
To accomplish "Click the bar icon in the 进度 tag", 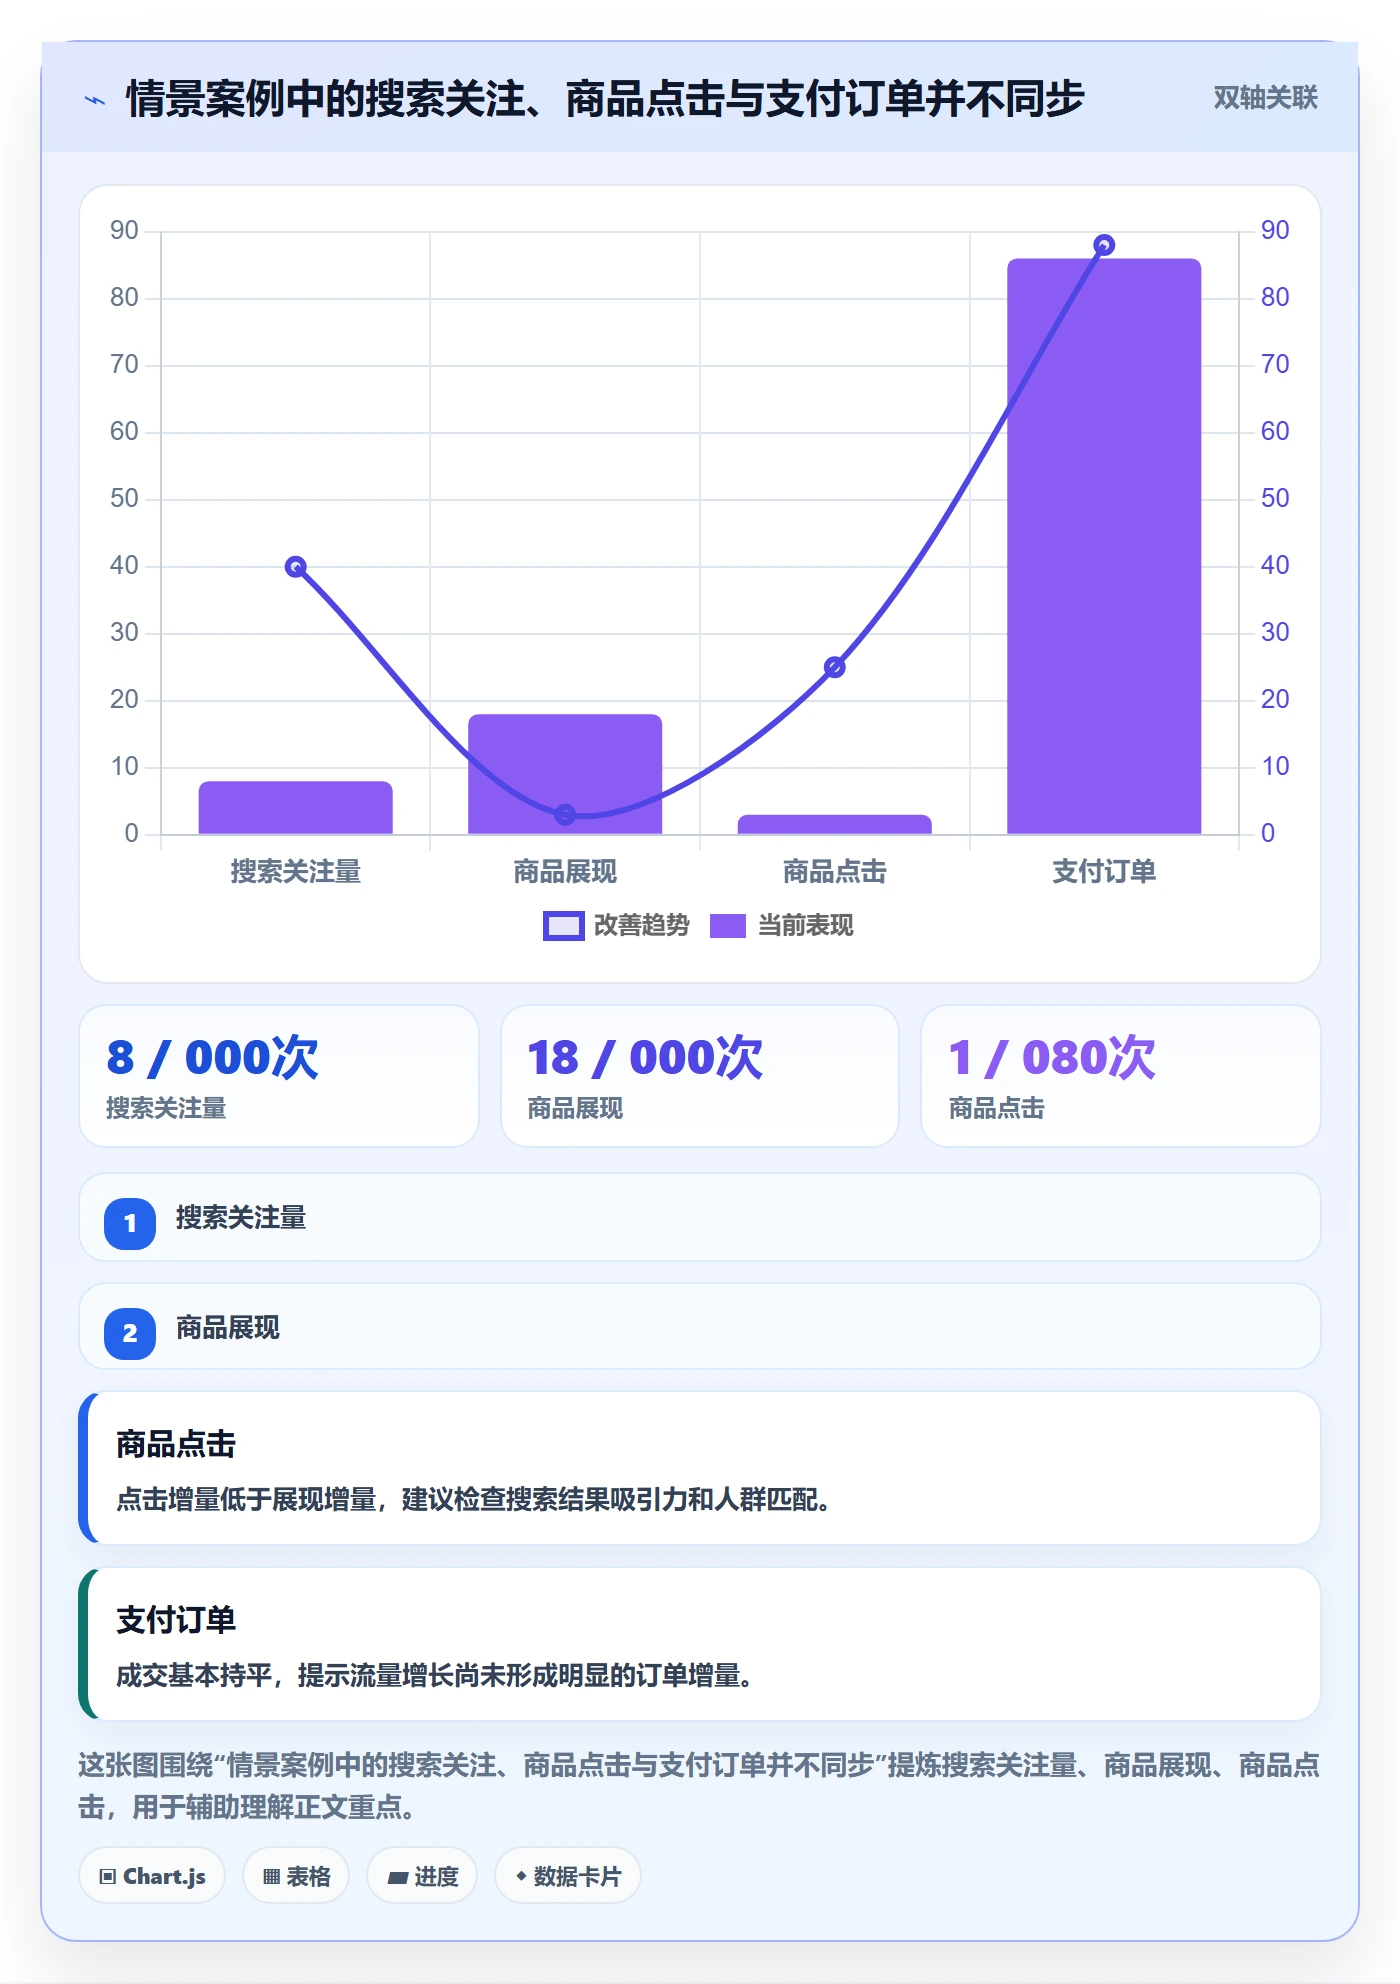I will click(x=397, y=1878).
